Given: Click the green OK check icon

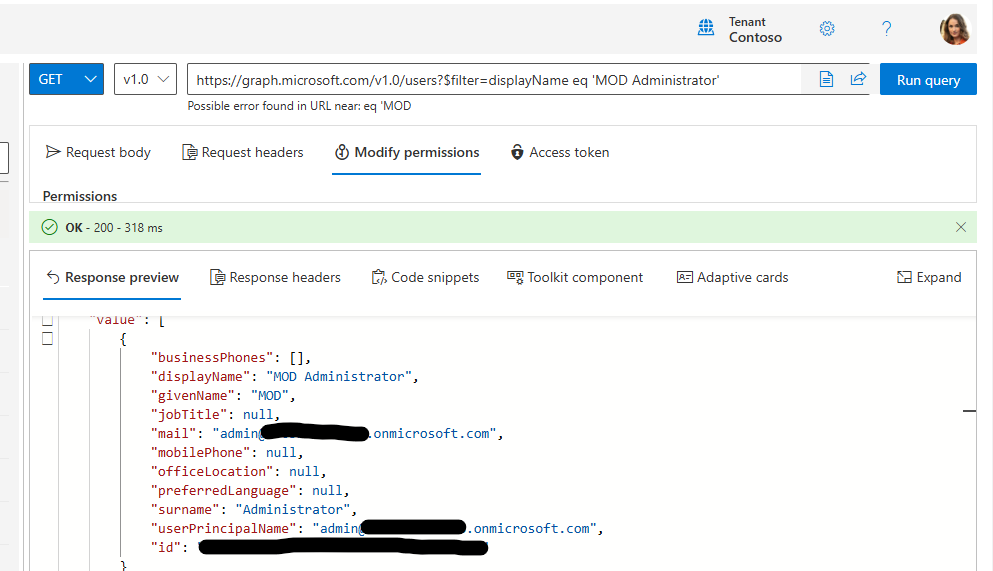Looking at the screenshot, I should click(x=49, y=227).
